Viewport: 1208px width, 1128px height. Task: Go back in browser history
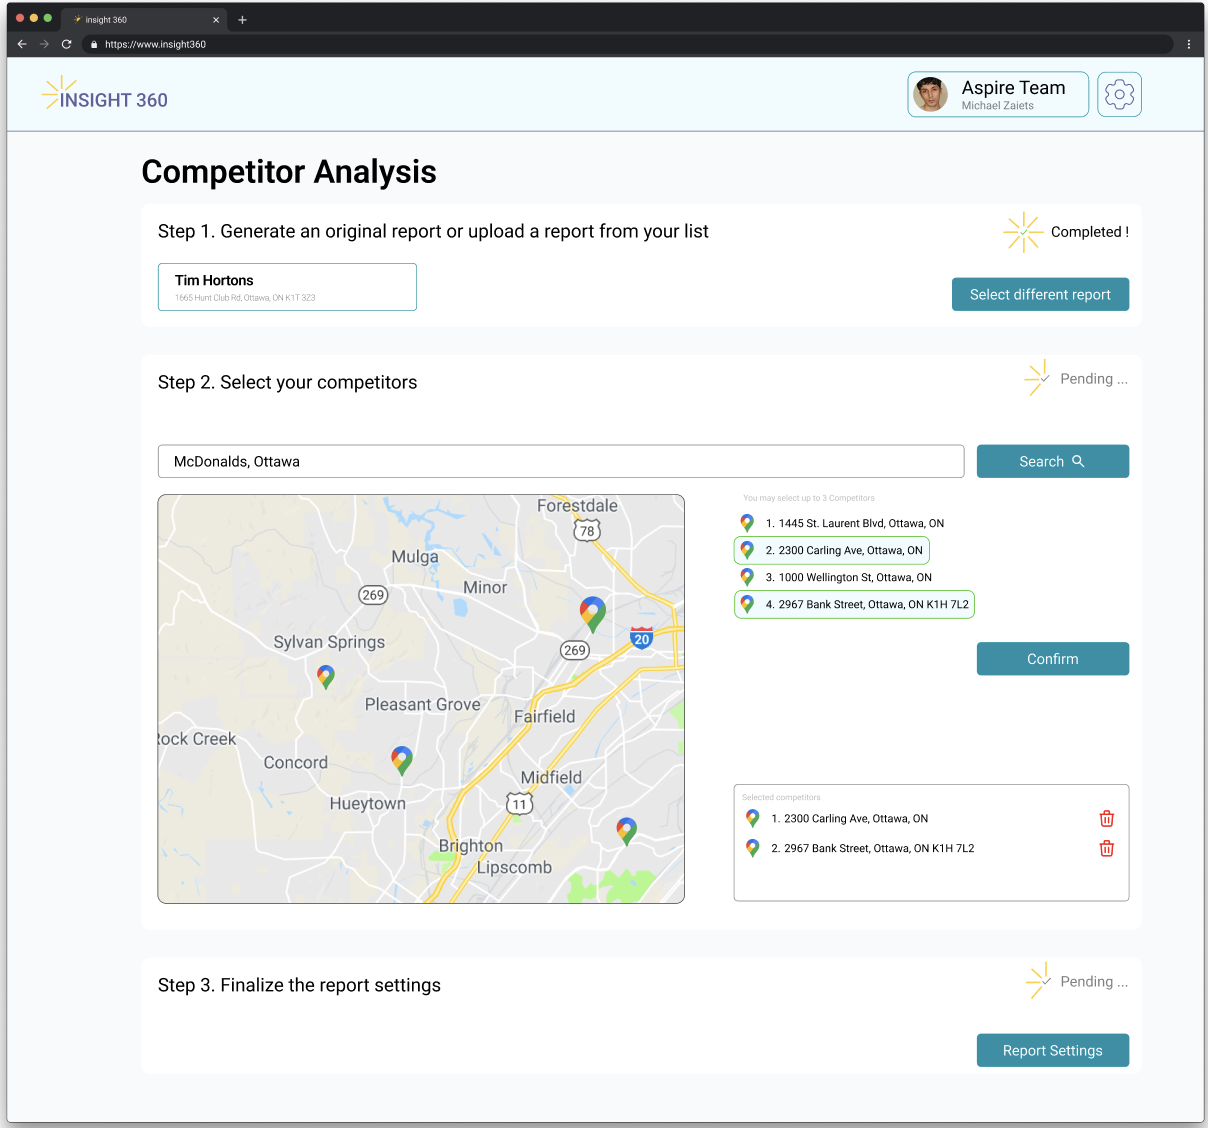tap(22, 44)
